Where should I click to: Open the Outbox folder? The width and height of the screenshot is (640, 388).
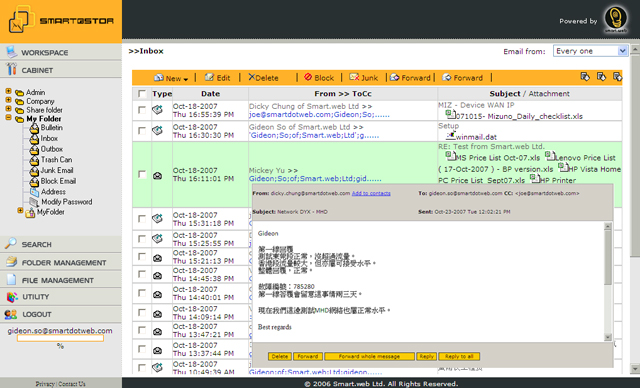coord(51,149)
